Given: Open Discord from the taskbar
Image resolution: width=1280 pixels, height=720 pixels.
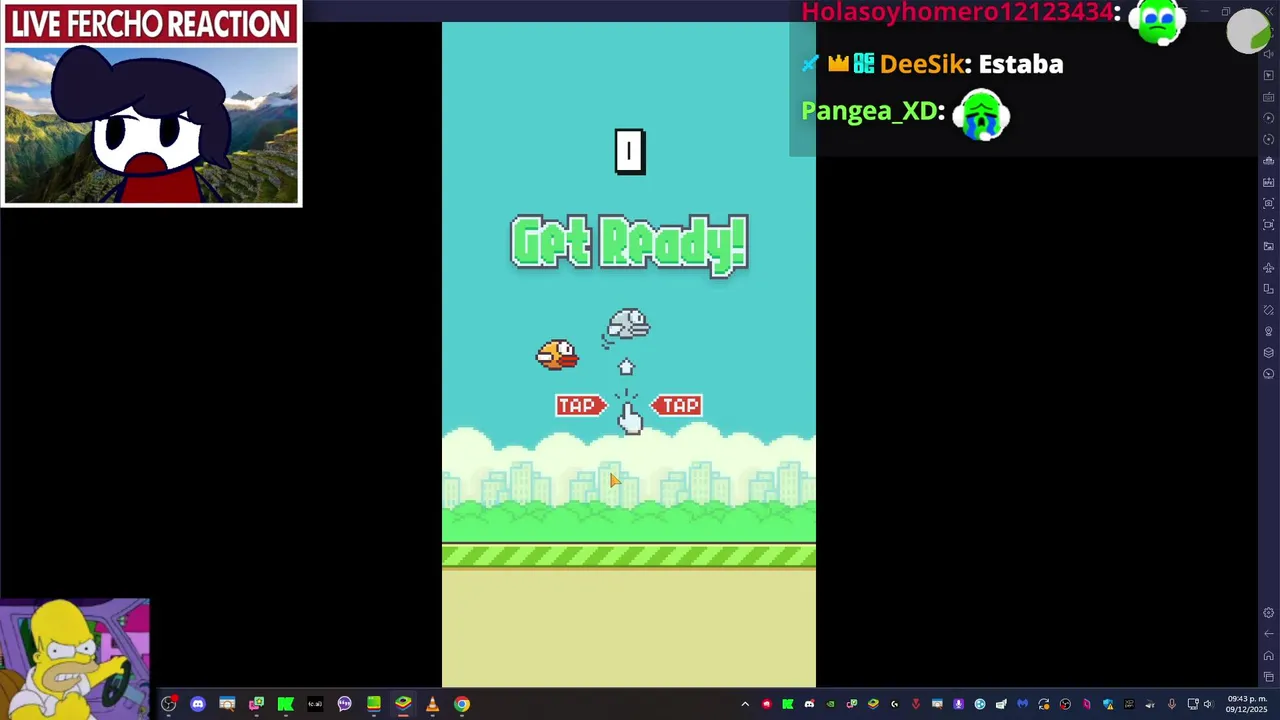Looking at the screenshot, I should [198, 704].
